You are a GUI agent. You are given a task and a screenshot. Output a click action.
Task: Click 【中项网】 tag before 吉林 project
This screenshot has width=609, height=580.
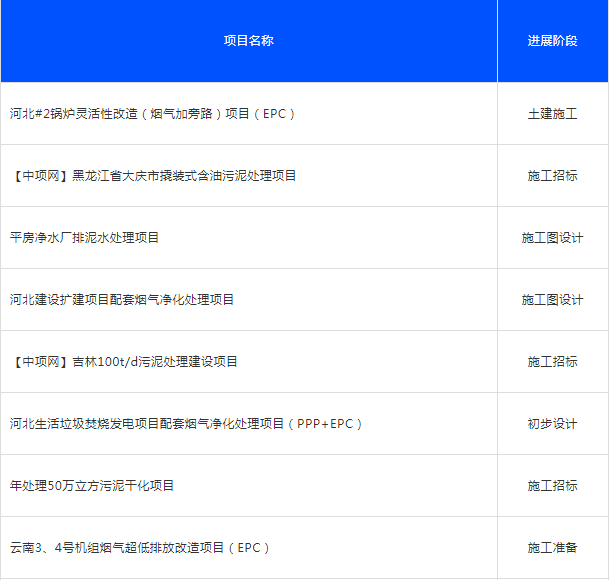[40, 362]
